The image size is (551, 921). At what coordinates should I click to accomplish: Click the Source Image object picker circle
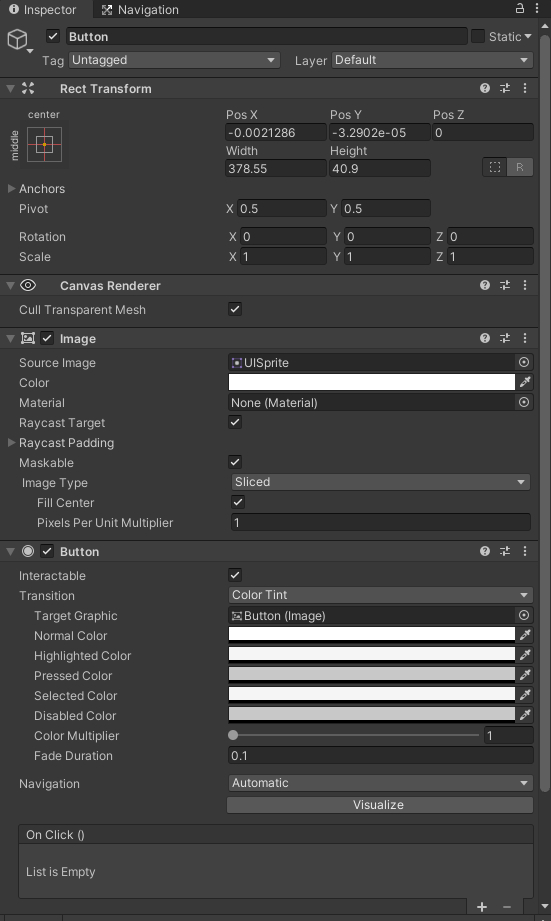click(x=523, y=362)
